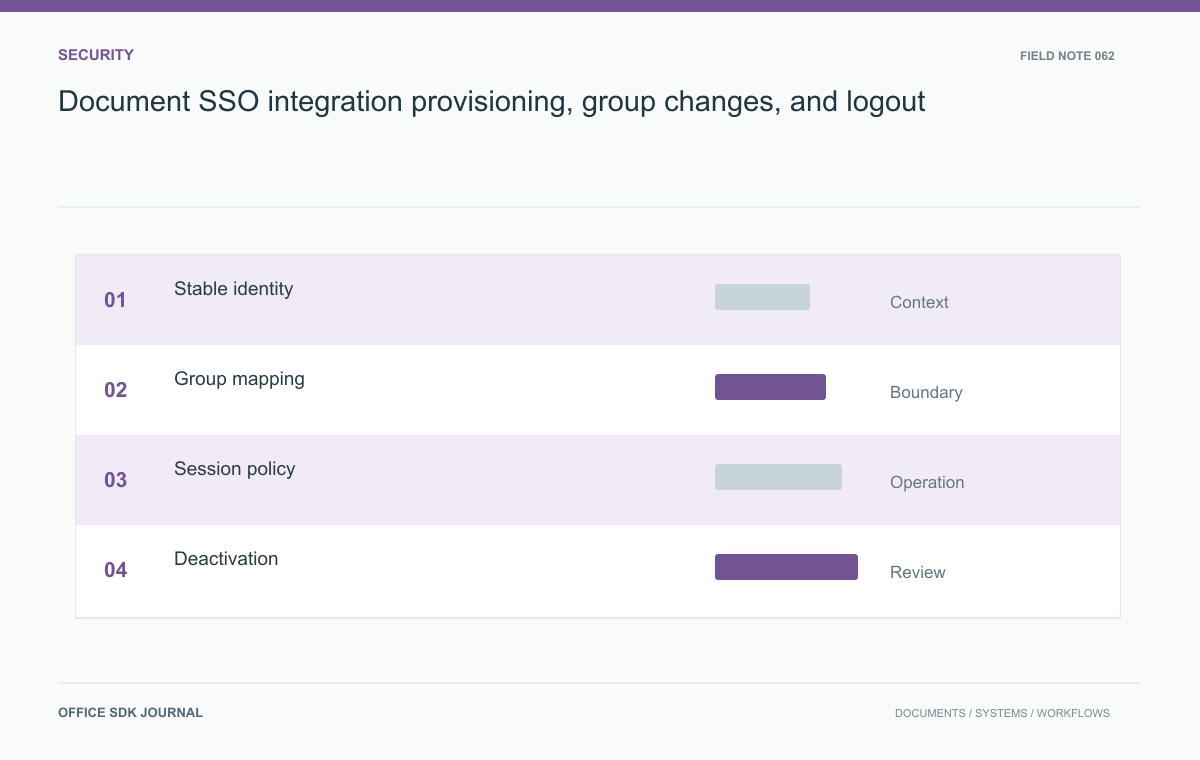1200x760 pixels.
Task: Click the SECURITY category label
Action: click(x=96, y=55)
